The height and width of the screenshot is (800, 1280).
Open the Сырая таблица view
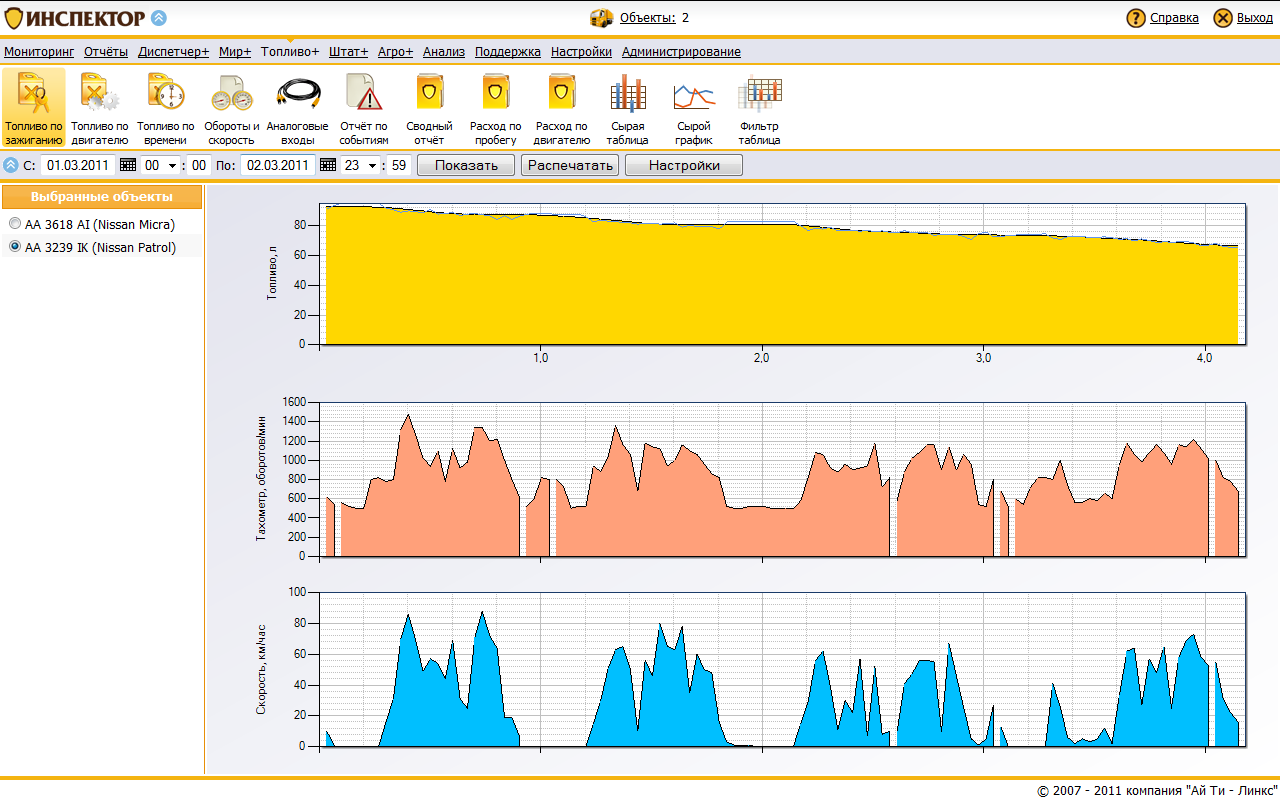(628, 108)
